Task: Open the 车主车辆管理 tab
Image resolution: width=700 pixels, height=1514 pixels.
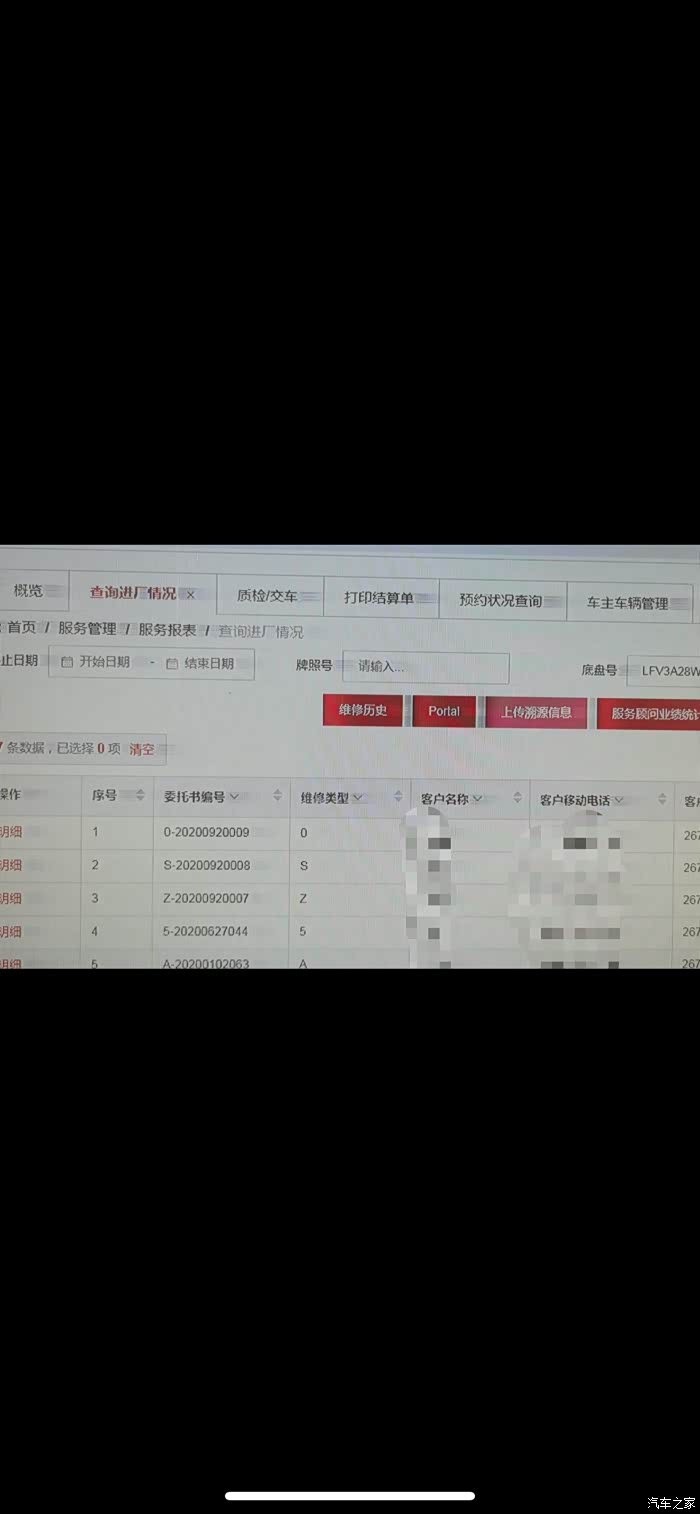Action: tap(629, 603)
